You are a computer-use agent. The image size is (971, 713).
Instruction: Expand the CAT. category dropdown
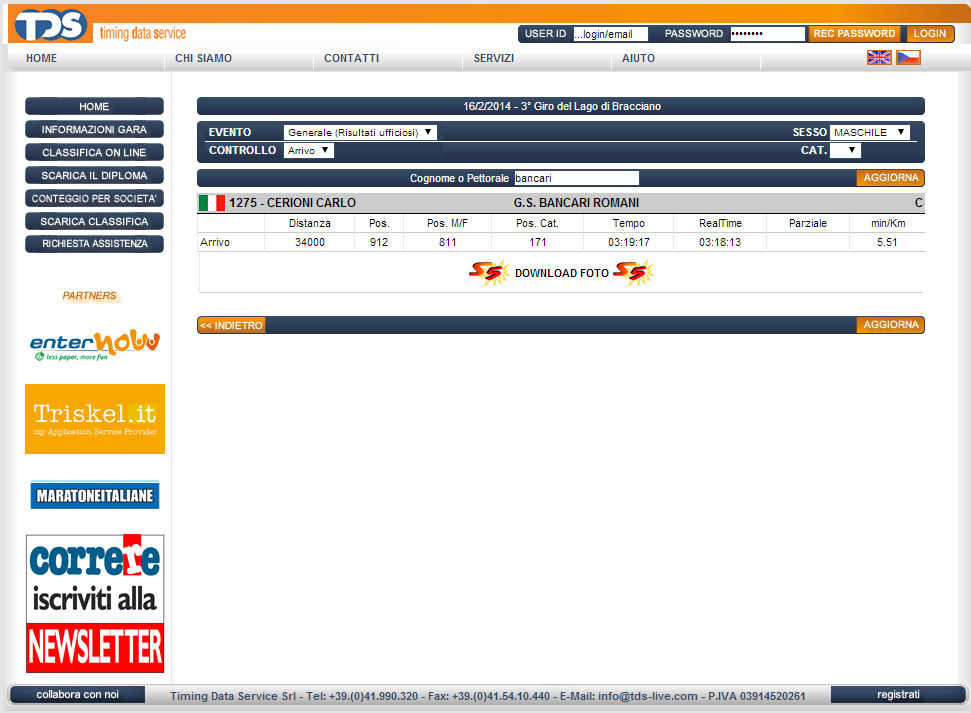[x=845, y=151]
